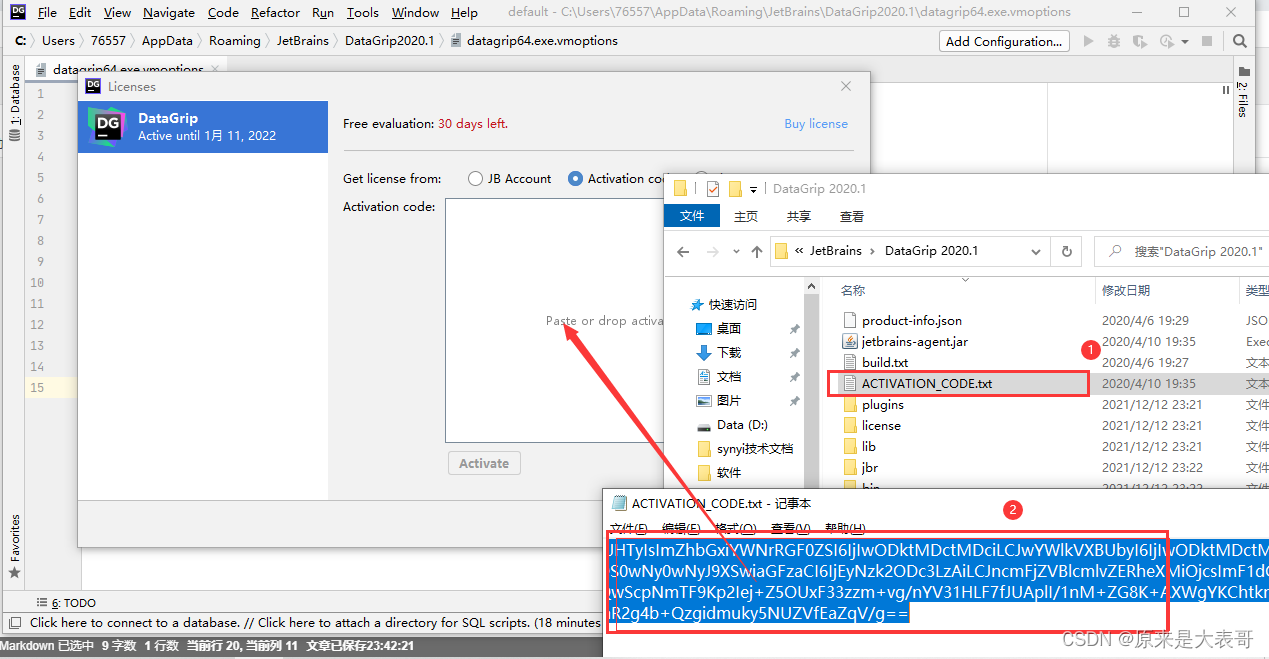Click the Profiler run icon
The image size is (1269, 659).
tap(1166, 41)
